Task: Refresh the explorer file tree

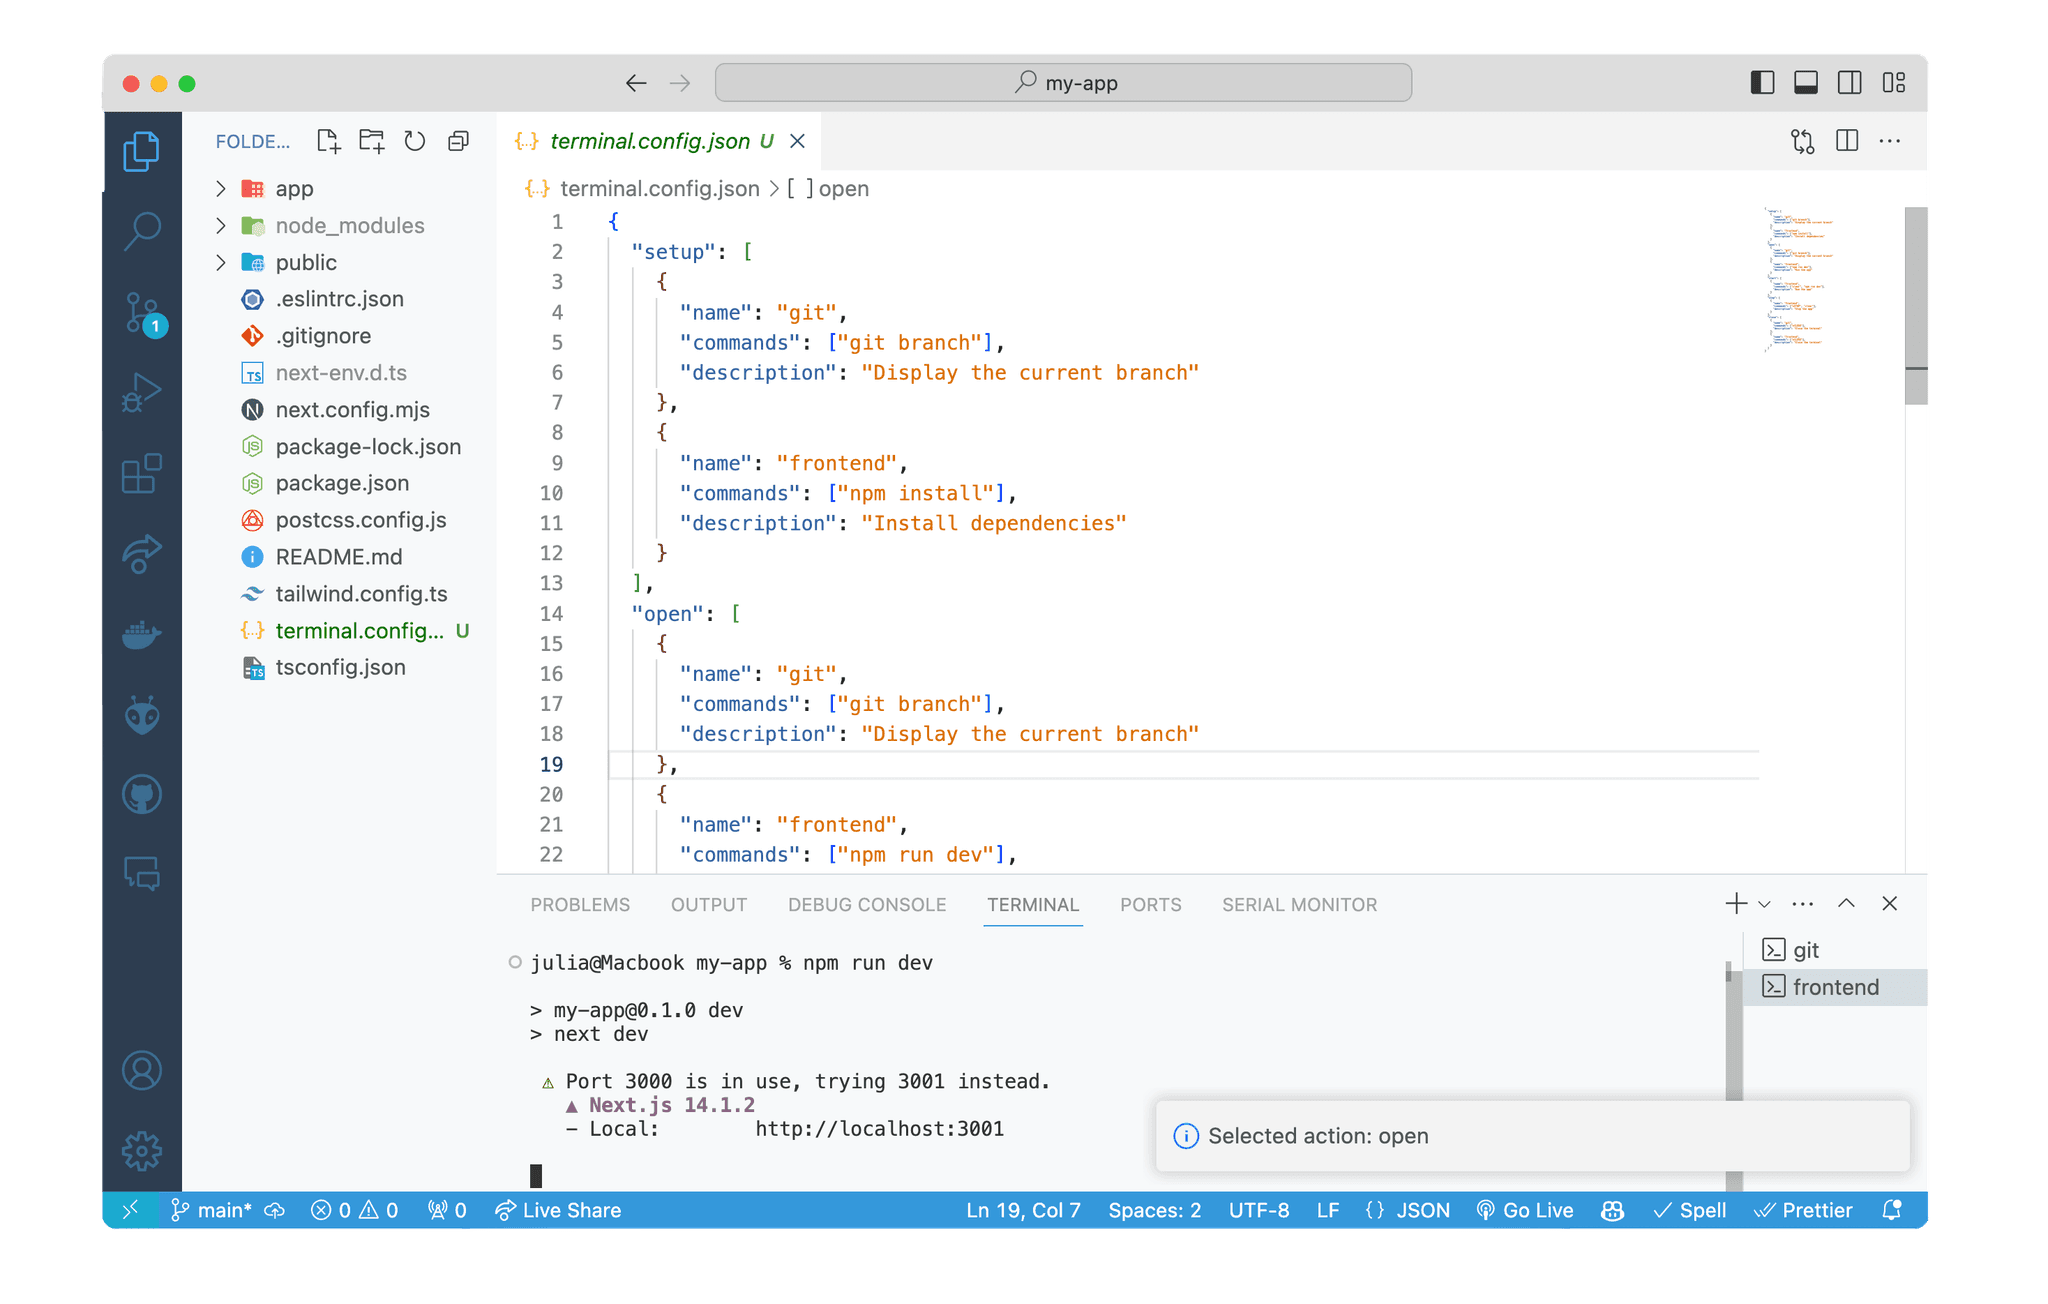Action: pos(415,141)
